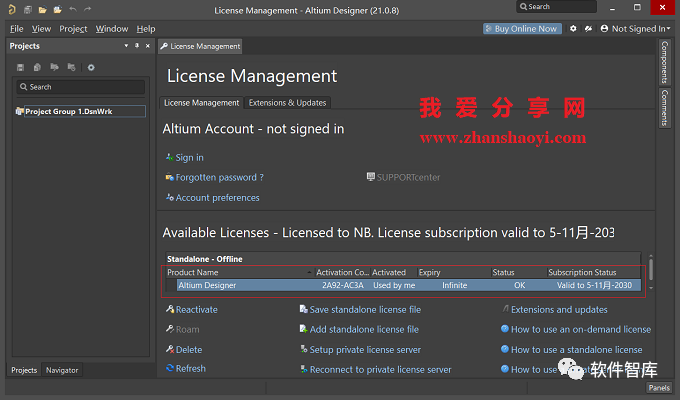The image size is (680, 400).
Task: Select the License Management document tab
Action: (x=200, y=46)
